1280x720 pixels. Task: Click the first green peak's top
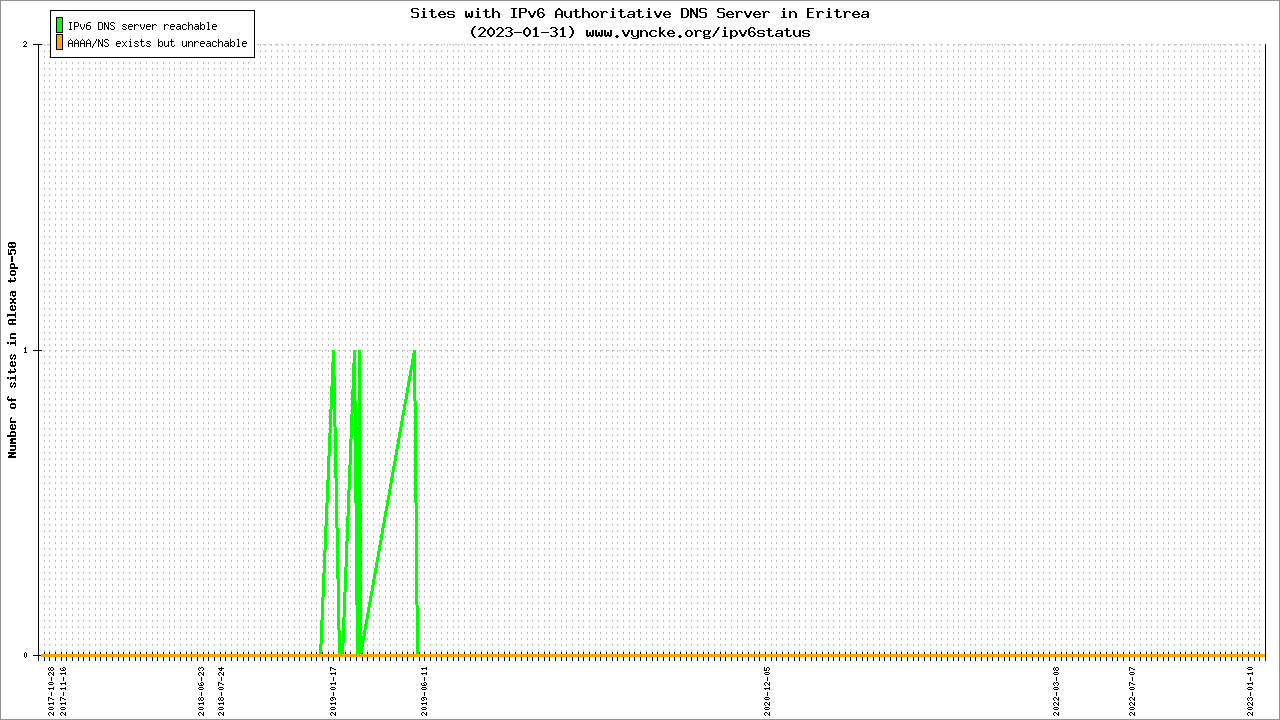click(x=333, y=351)
